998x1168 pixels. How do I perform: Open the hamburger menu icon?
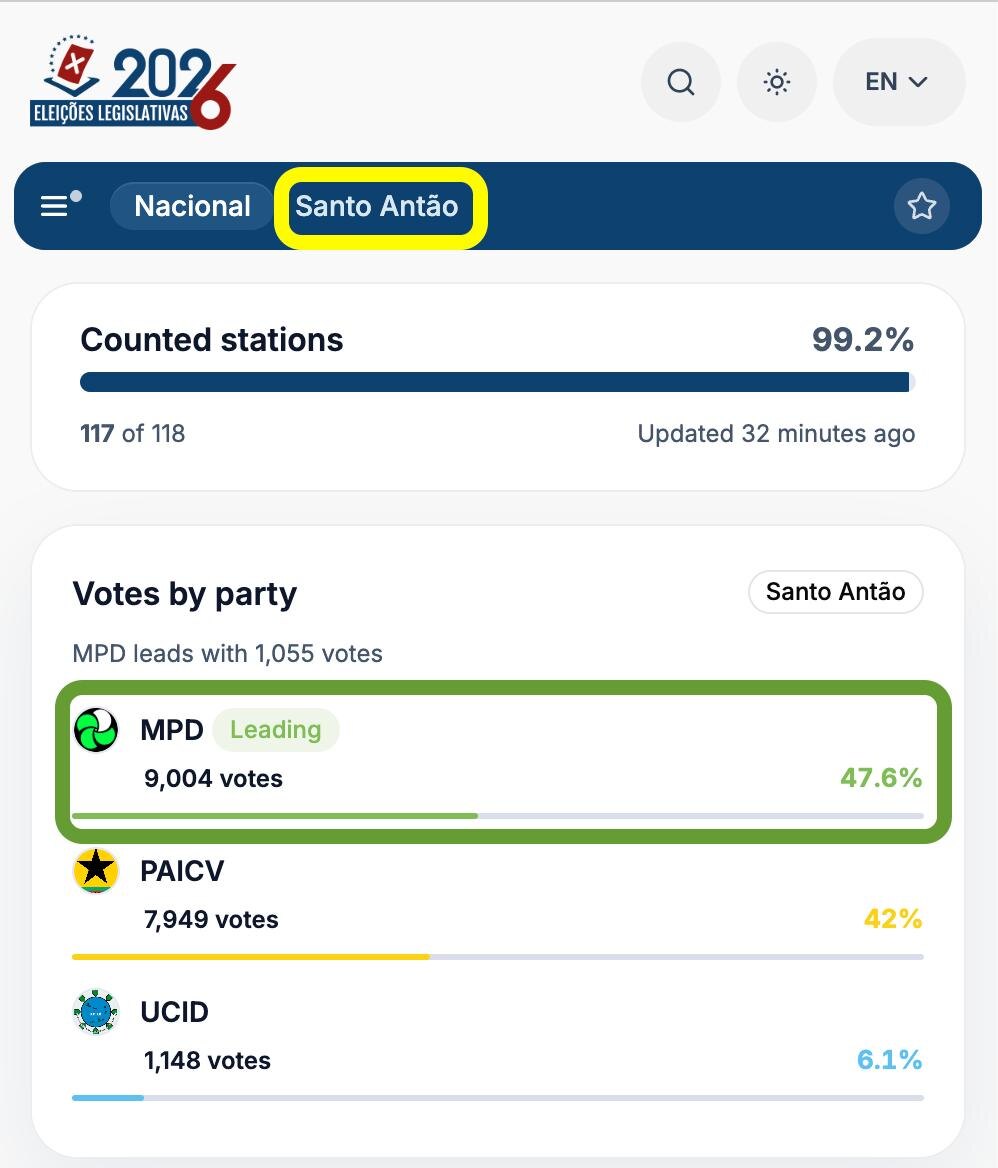pyautogui.click(x=60, y=204)
